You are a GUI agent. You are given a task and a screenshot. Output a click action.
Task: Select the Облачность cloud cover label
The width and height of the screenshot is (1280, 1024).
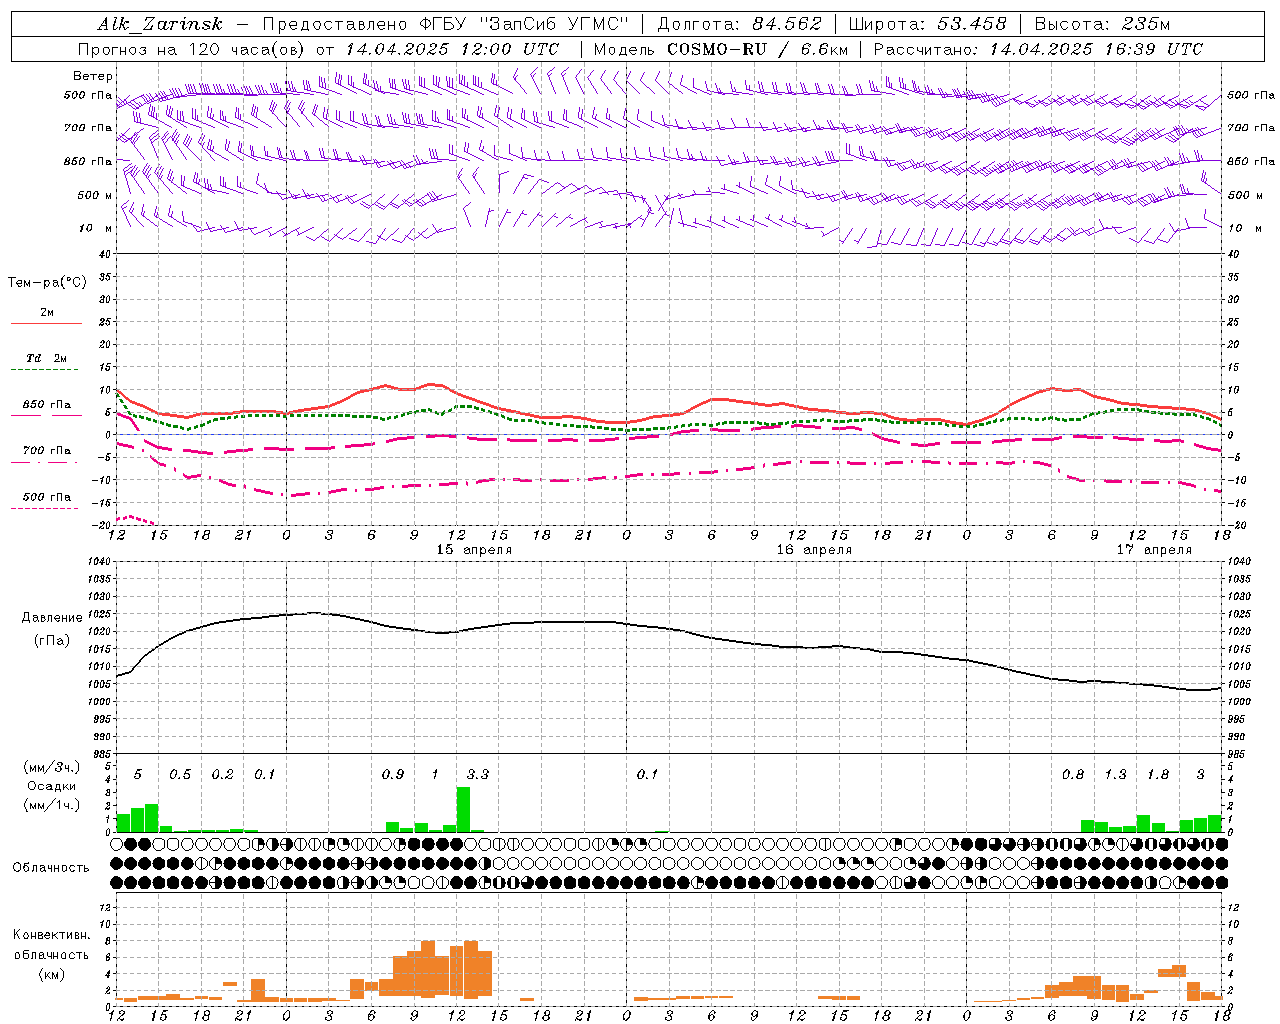(51, 868)
